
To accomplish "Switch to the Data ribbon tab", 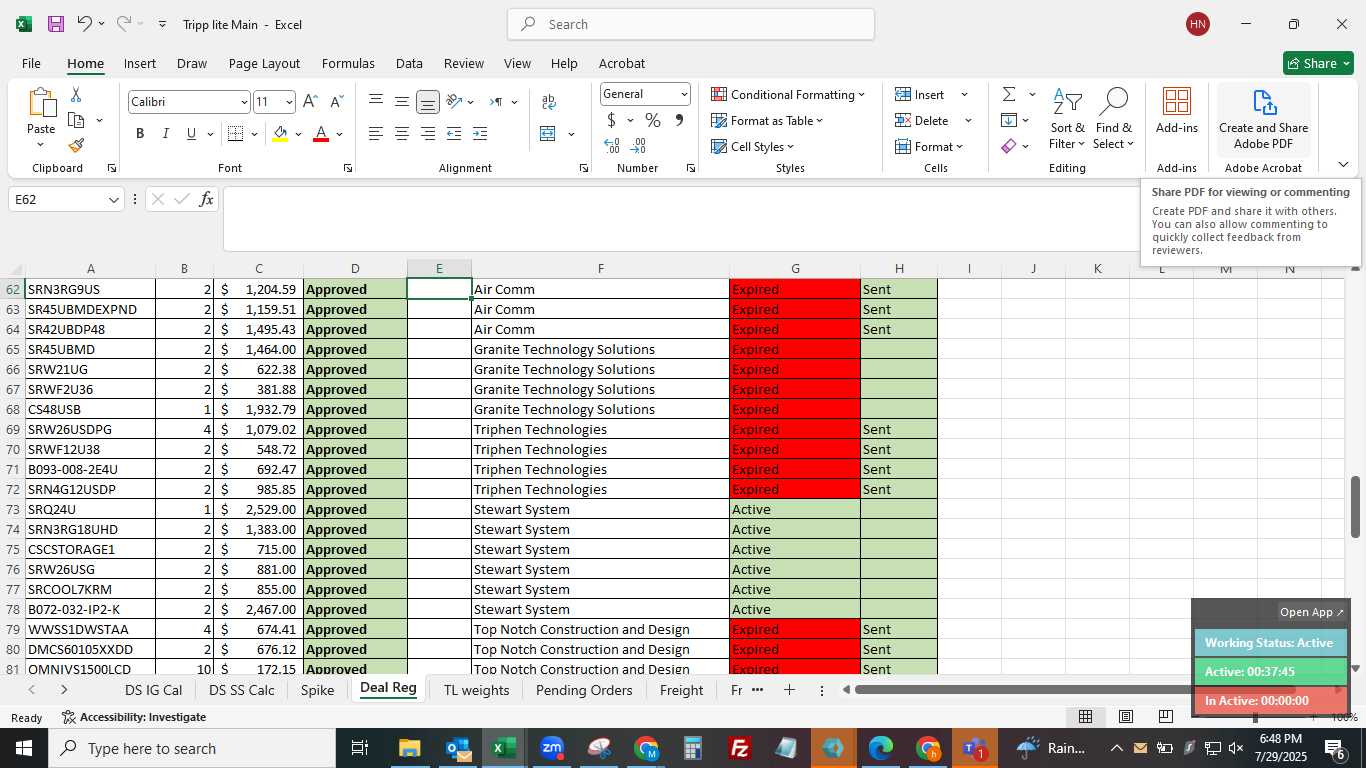I will [409, 63].
